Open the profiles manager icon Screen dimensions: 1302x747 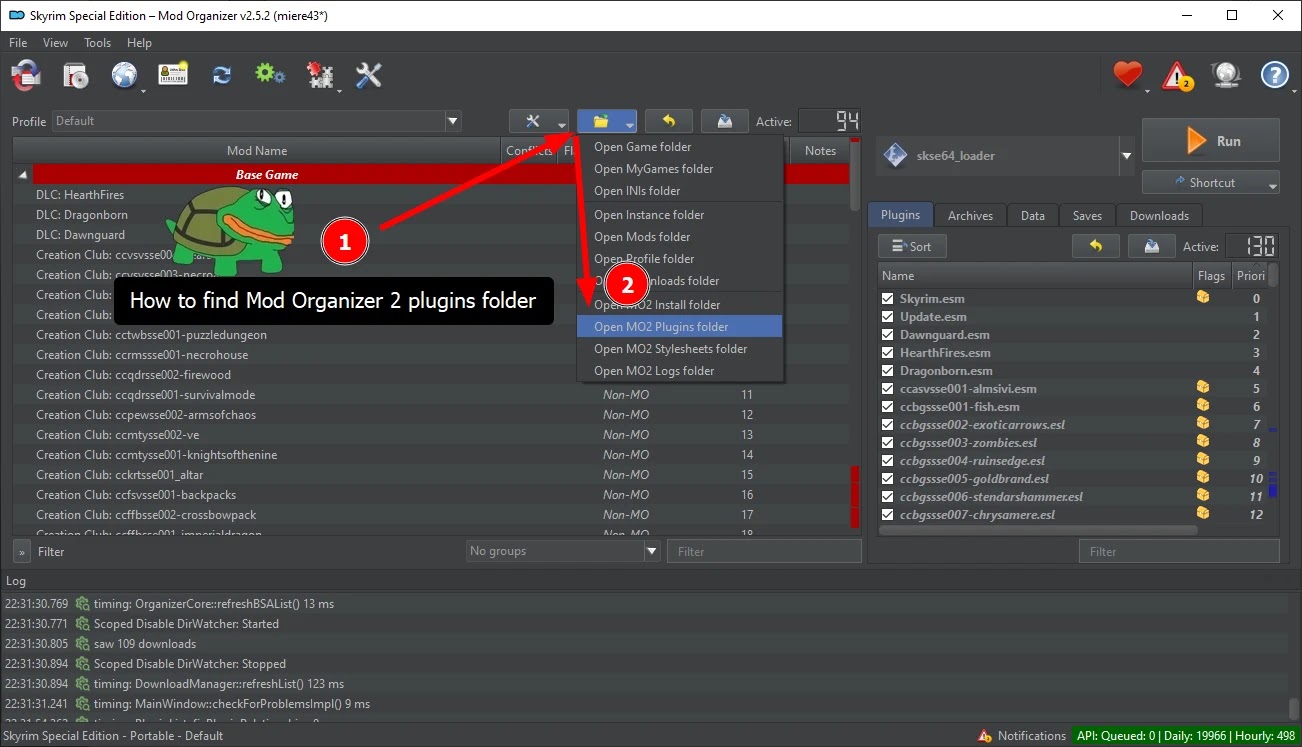[x=76, y=76]
